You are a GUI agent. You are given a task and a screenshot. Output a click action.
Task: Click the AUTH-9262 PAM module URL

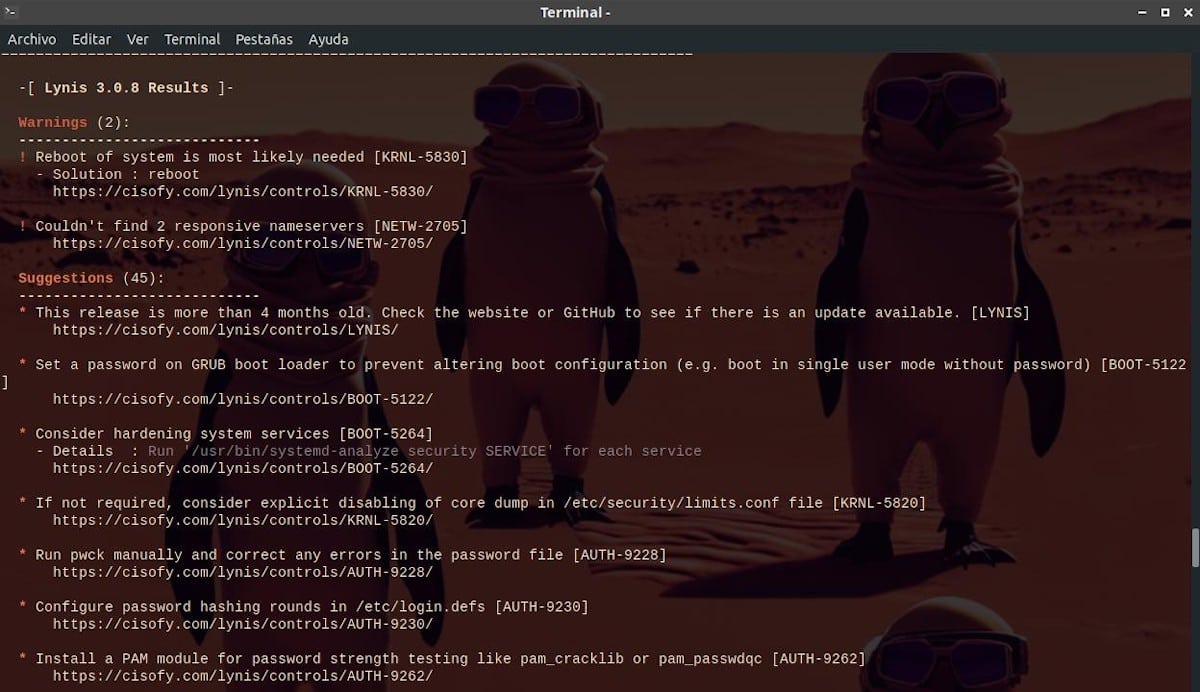[242, 676]
